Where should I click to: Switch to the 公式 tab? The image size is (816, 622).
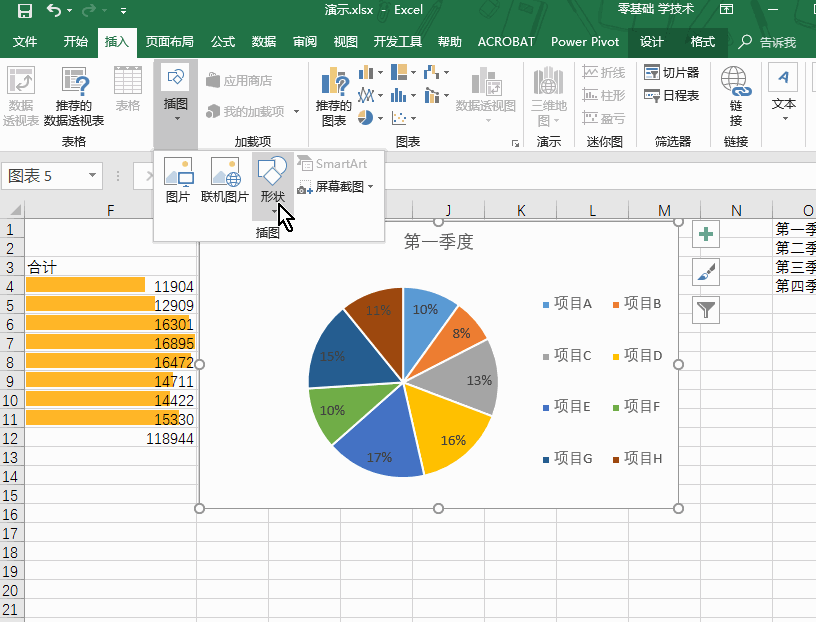(x=223, y=42)
